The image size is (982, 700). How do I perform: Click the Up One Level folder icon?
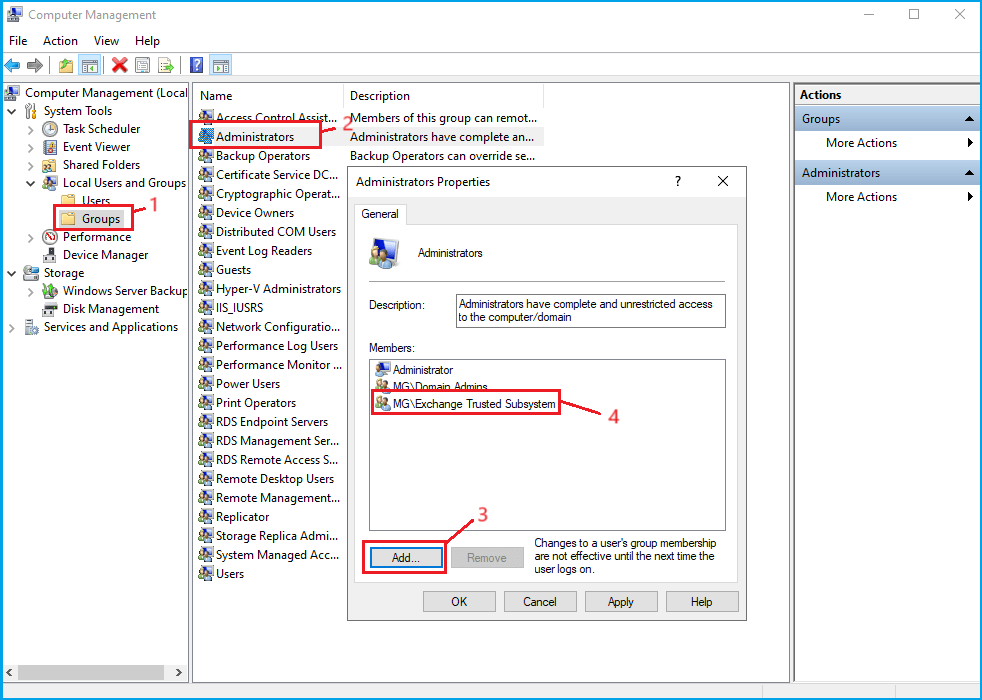(66, 66)
